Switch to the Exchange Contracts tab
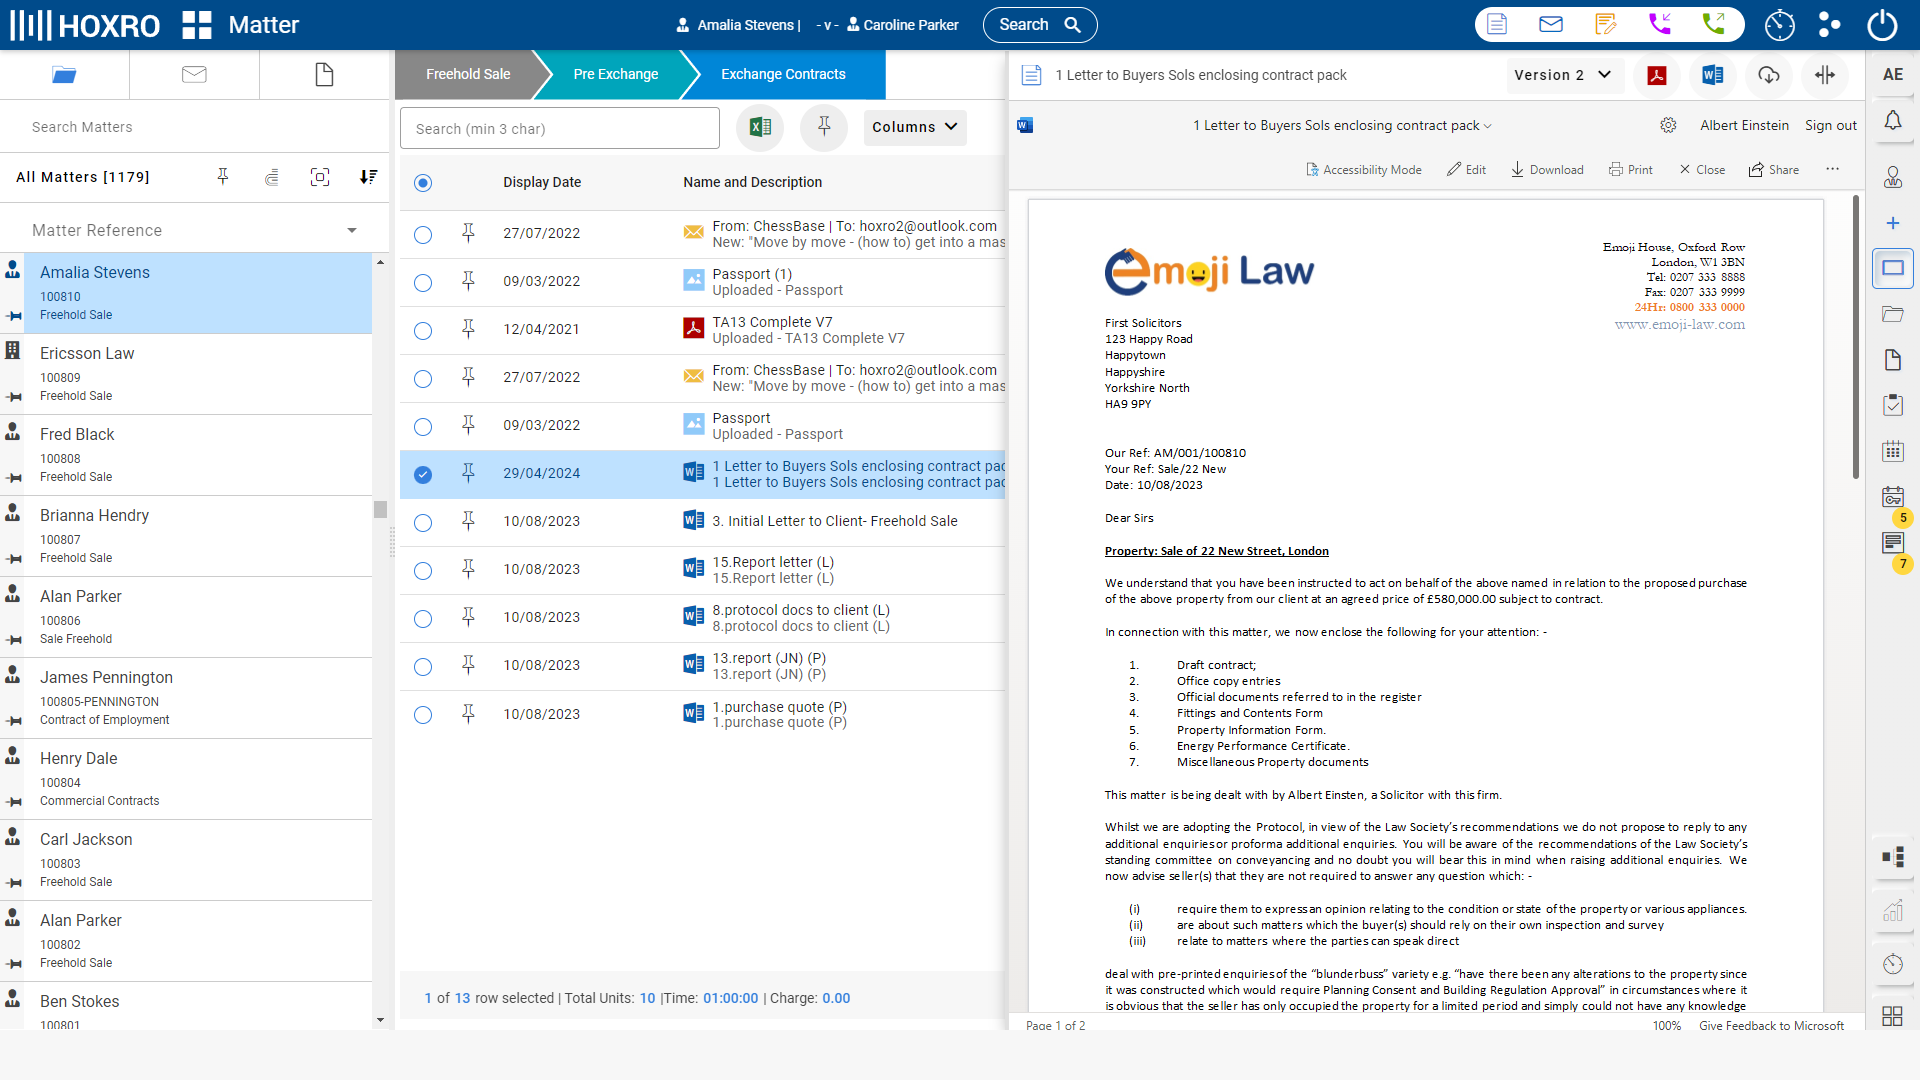The image size is (1920, 1080). click(x=783, y=74)
